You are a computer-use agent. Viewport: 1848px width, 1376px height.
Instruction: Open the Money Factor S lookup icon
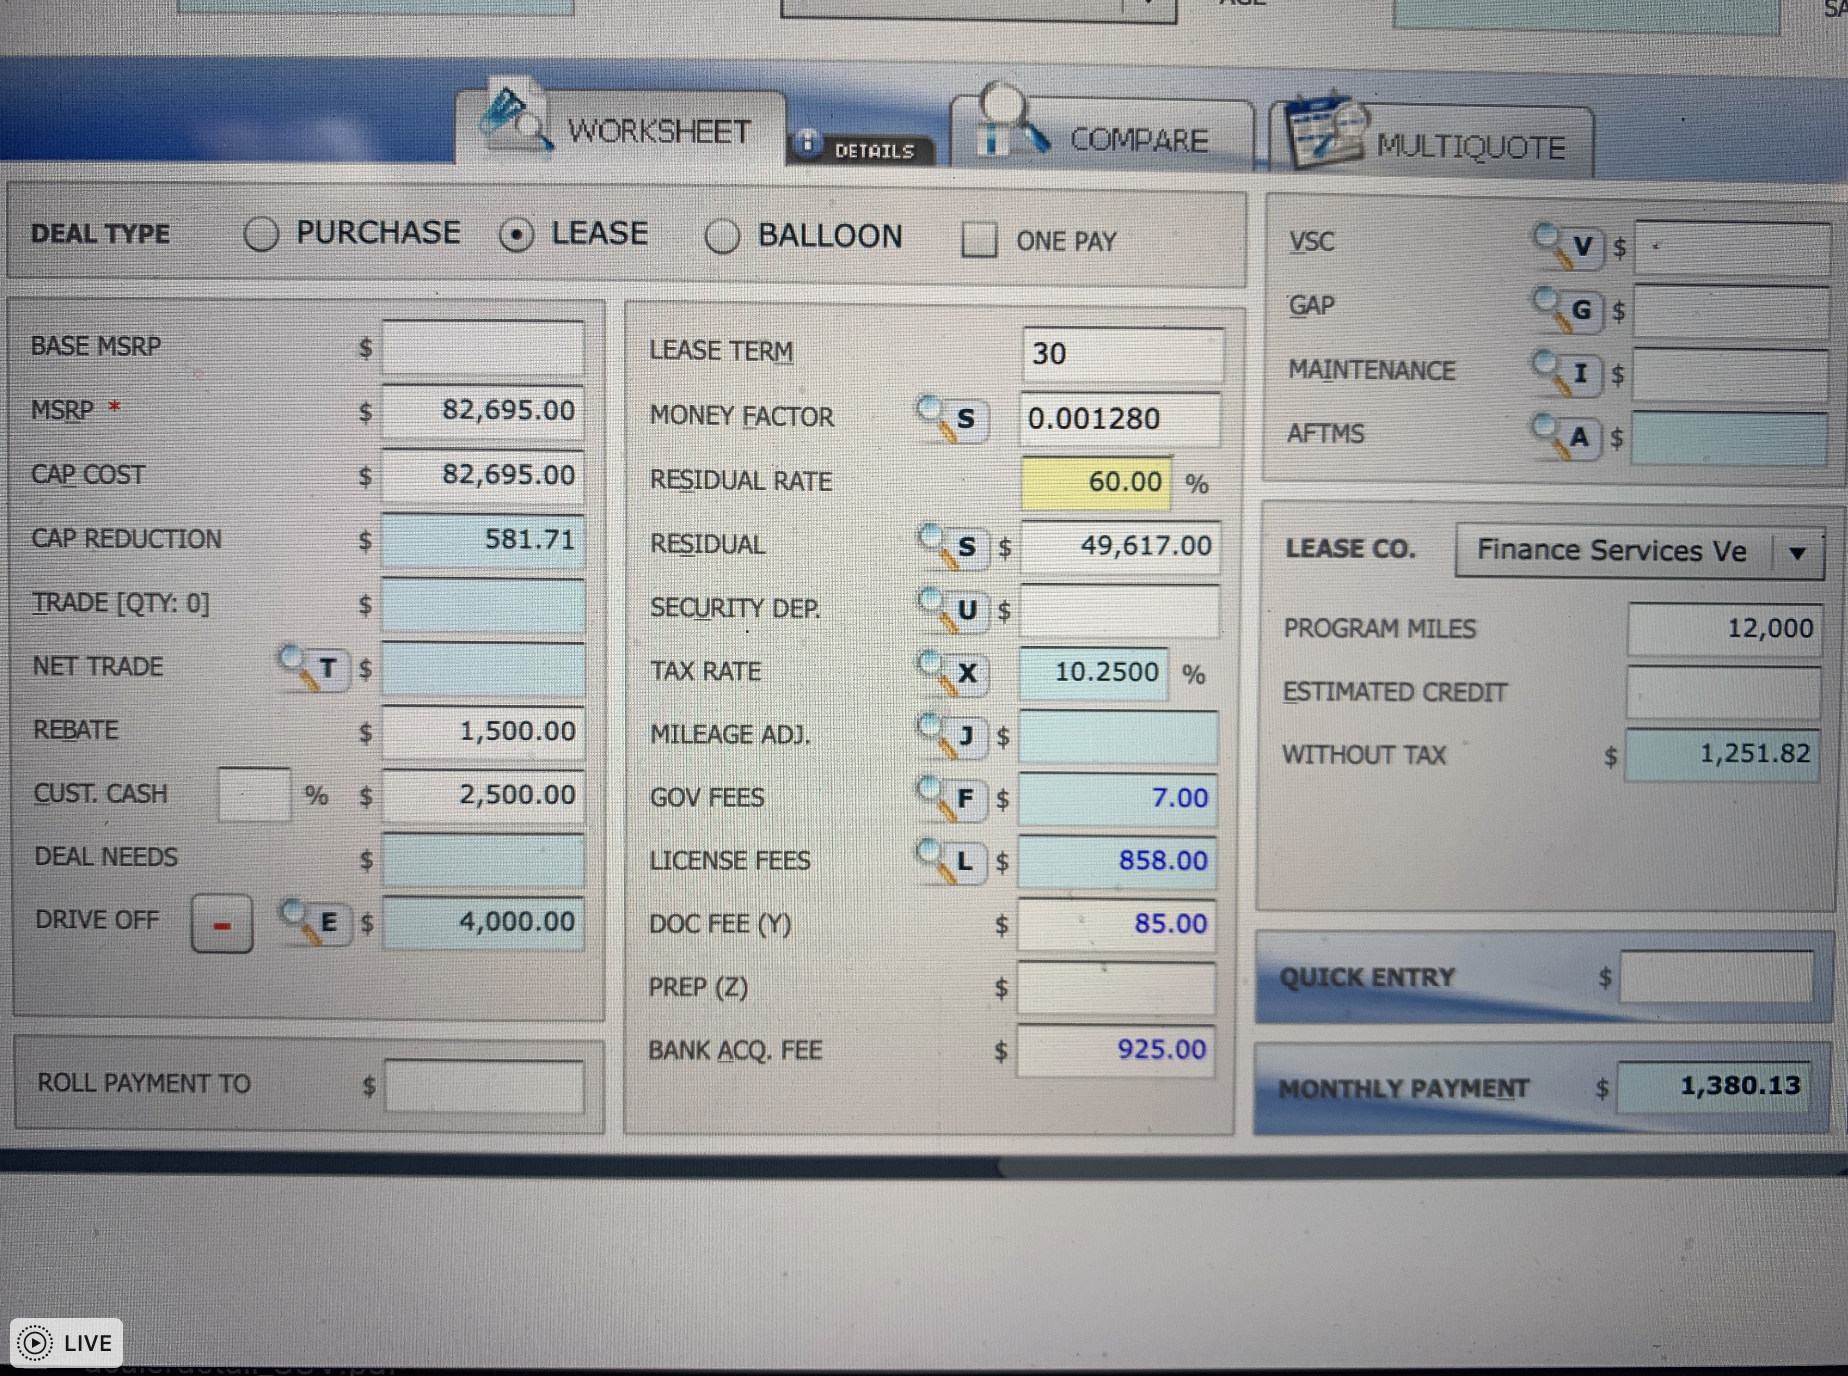tap(953, 419)
